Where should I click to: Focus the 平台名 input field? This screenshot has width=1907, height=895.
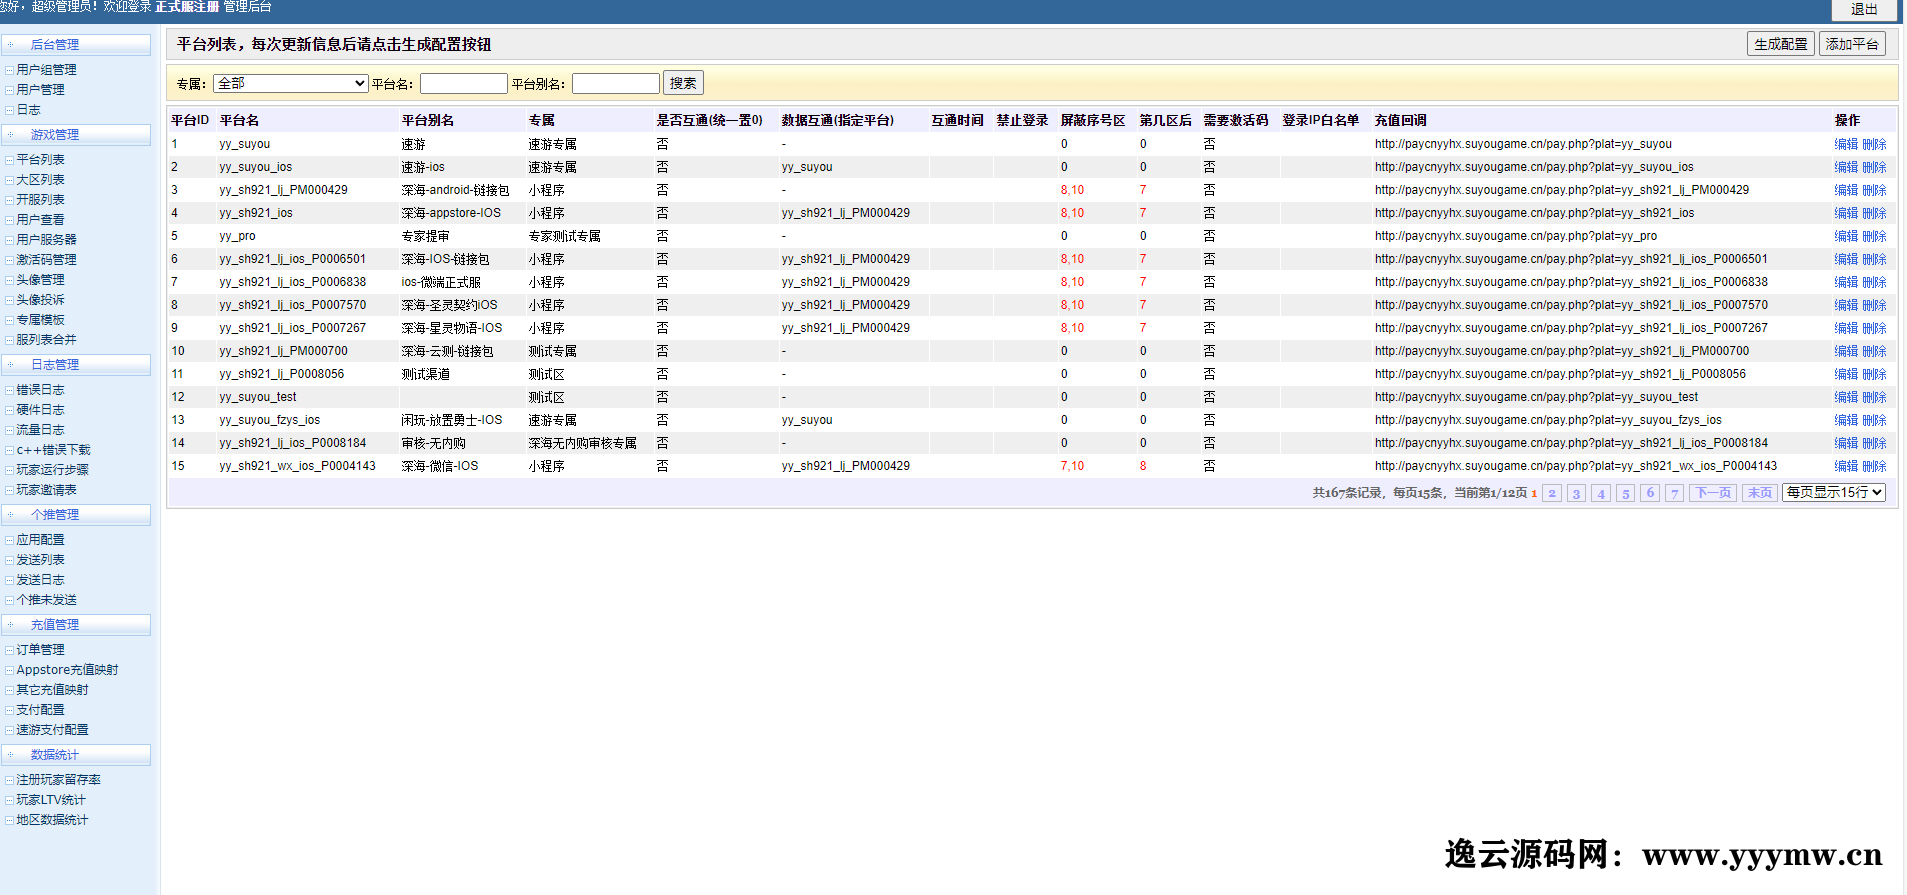[x=464, y=83]
